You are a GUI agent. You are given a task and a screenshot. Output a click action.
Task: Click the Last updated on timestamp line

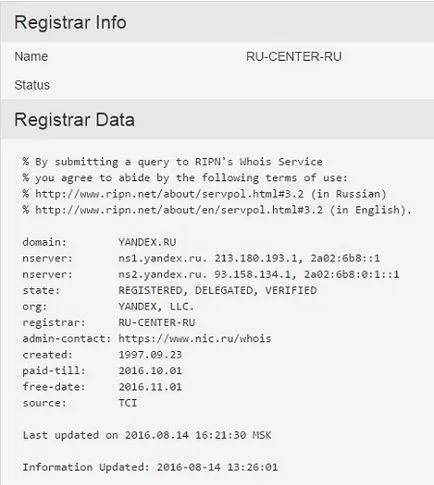147,435
